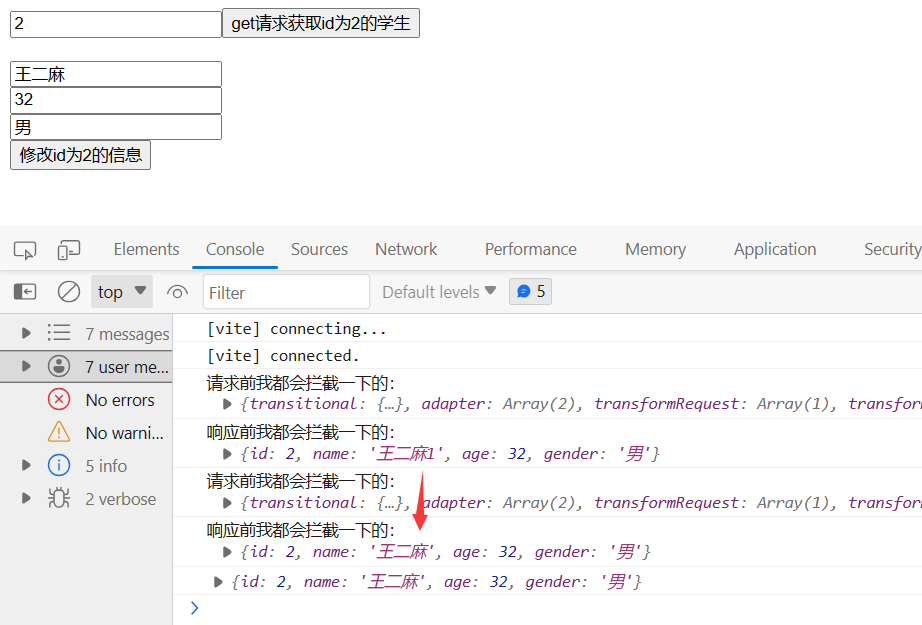Open the Security tab

pyautogui.click(x=891, y=249)
